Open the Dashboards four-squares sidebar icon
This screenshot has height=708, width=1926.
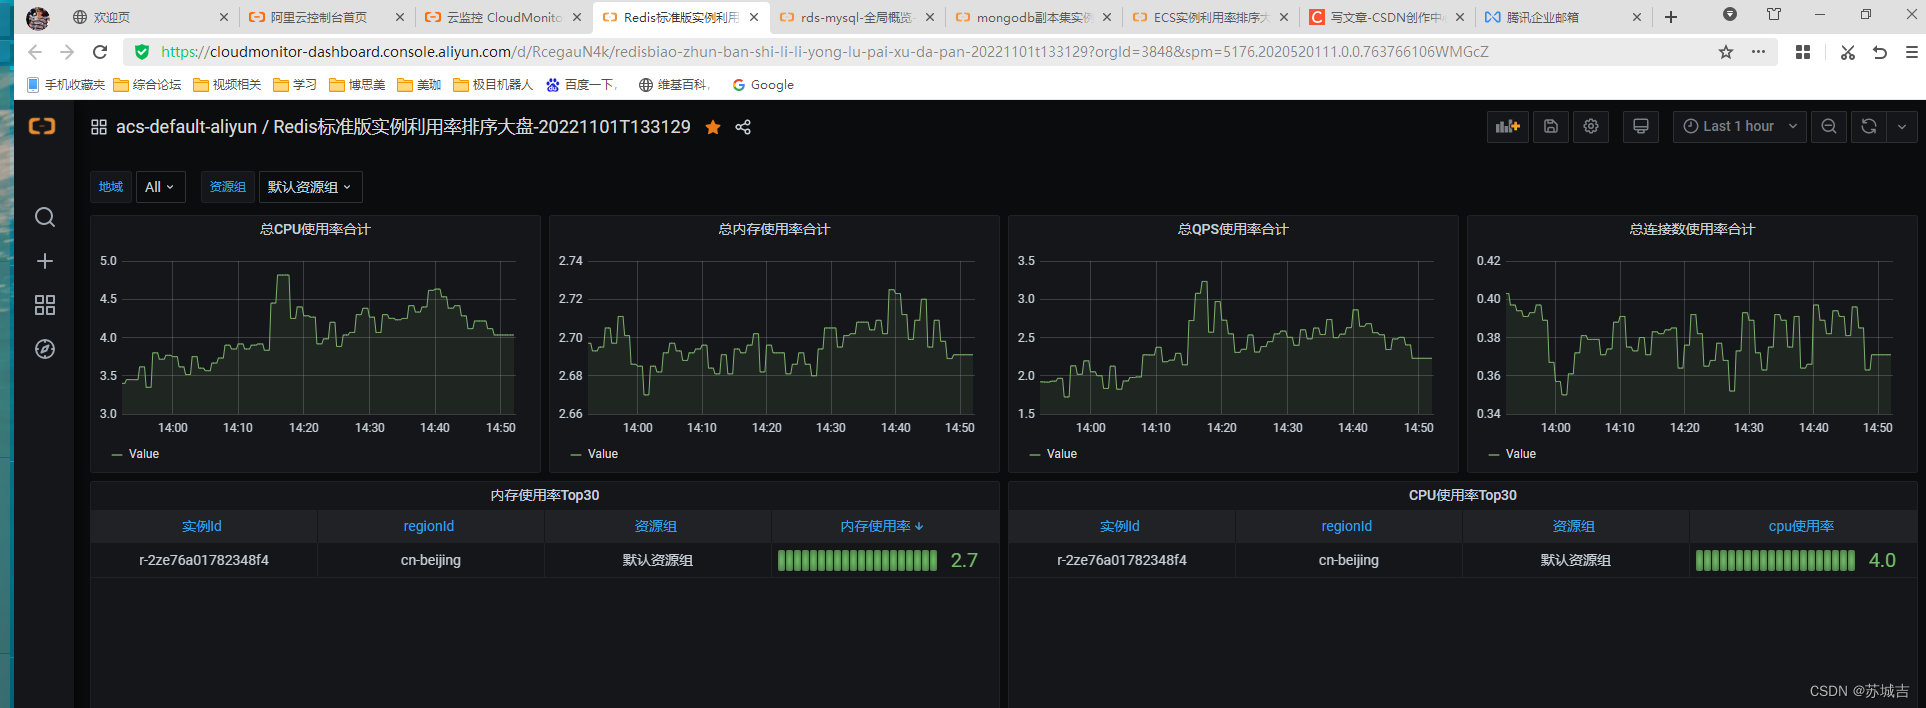pyautogui.click(x=45, y=305)
